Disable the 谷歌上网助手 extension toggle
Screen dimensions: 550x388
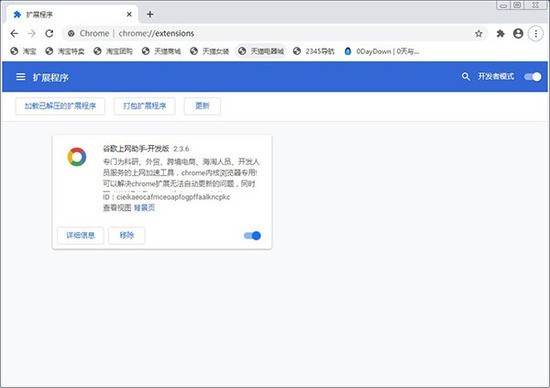pyautogui.click(x=252, y=235)
